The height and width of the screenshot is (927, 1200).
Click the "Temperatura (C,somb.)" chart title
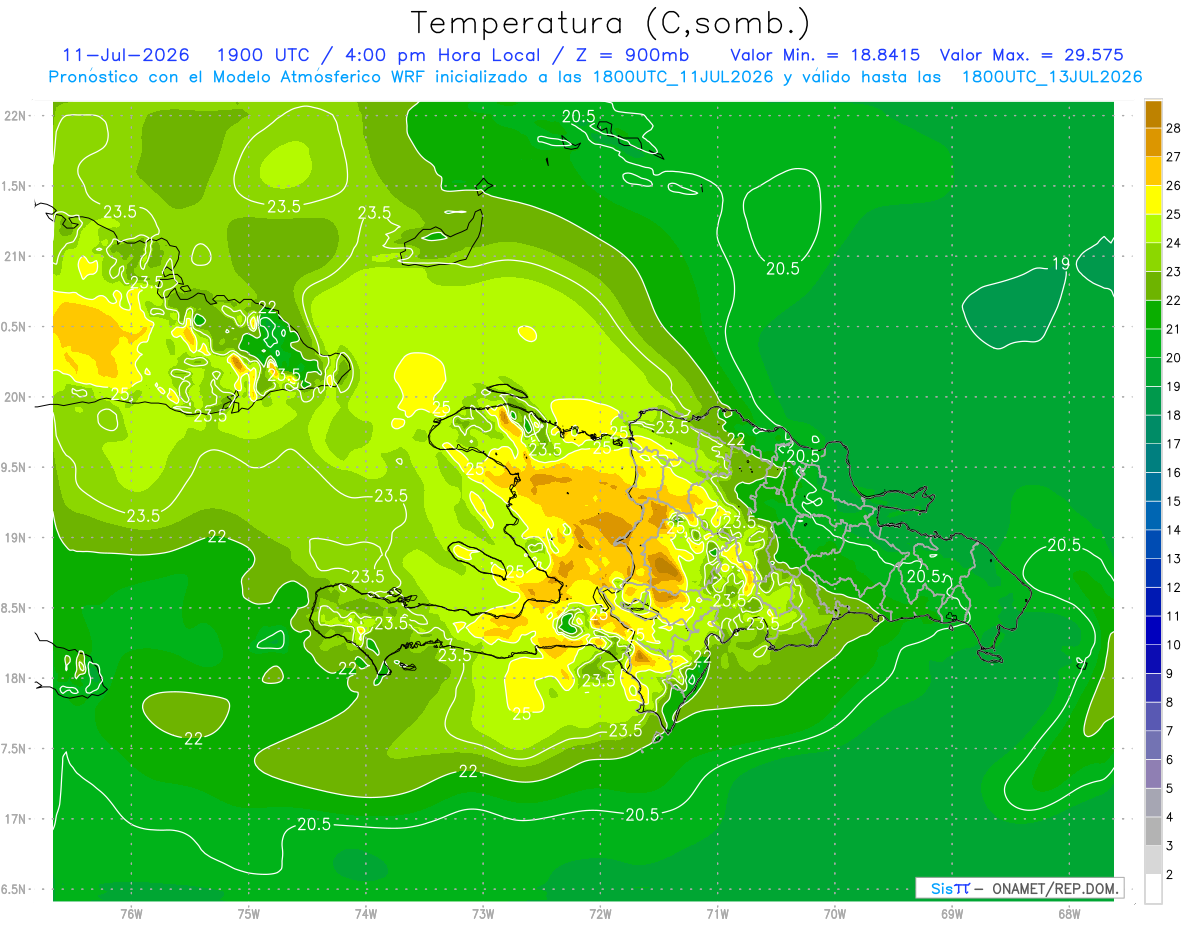[611, 22]
